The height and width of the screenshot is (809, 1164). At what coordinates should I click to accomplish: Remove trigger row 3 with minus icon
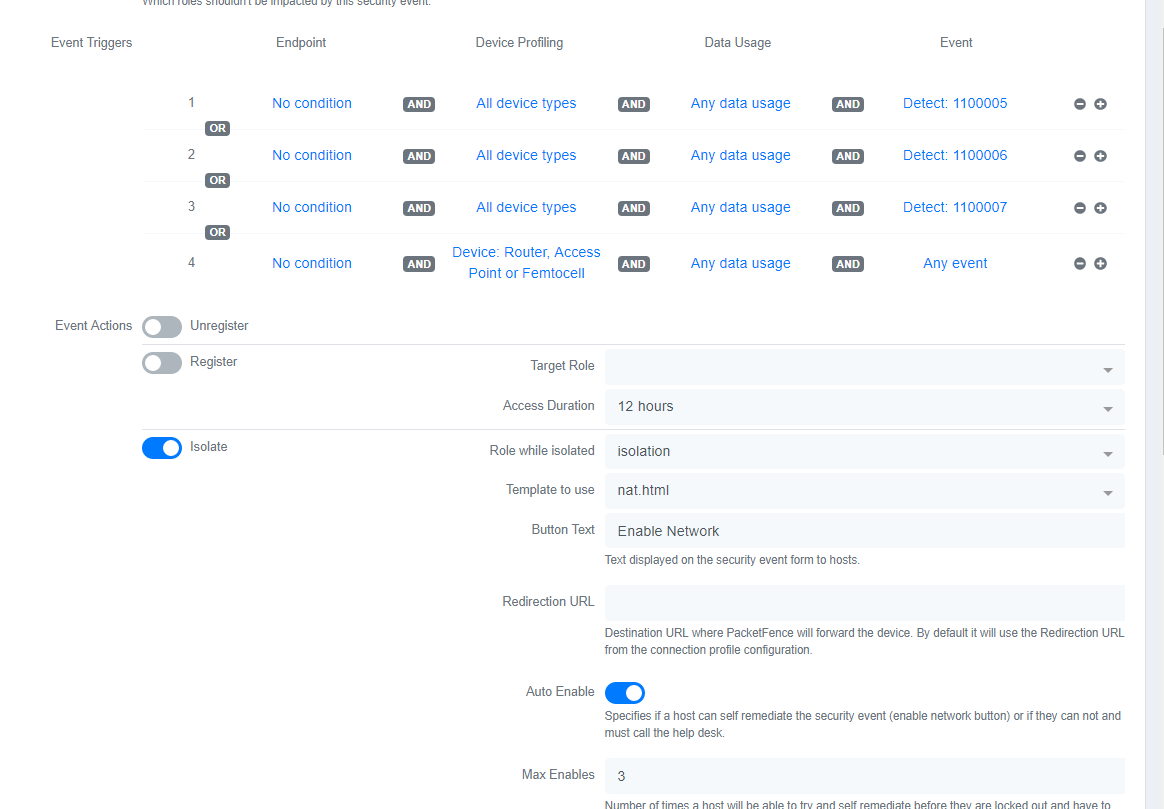point(1080,208)
